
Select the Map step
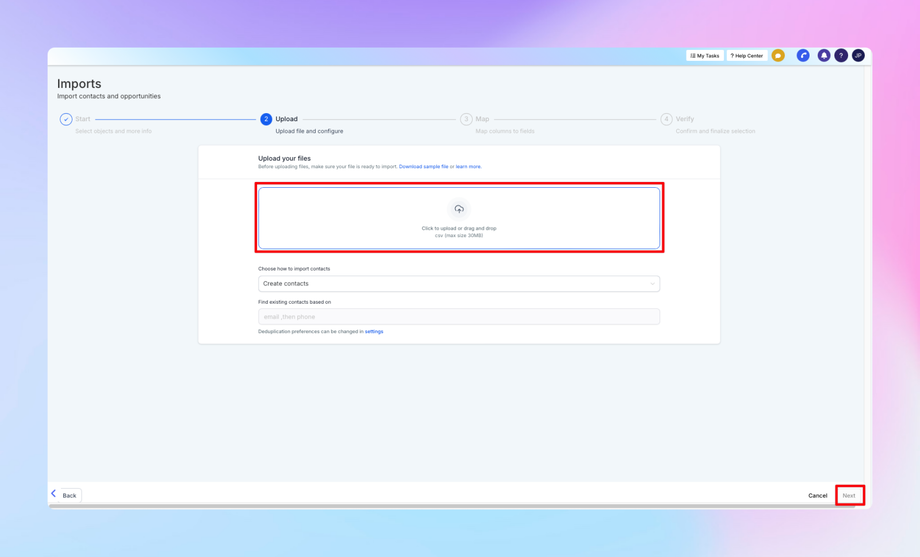click(x=482, y=119)
